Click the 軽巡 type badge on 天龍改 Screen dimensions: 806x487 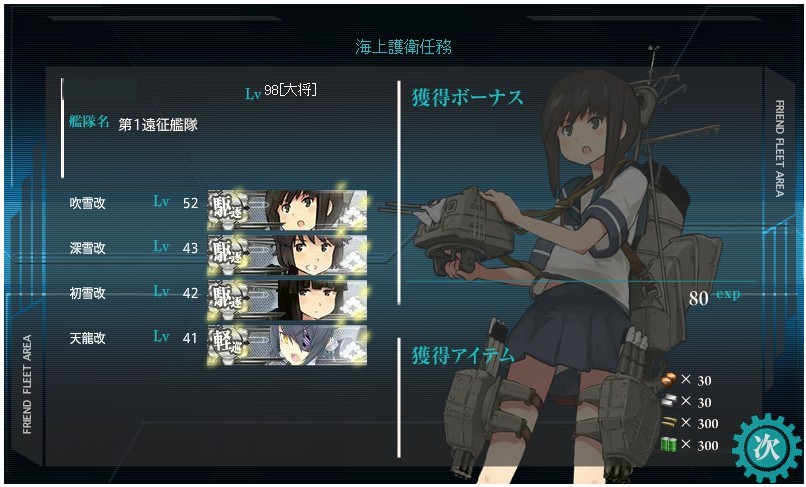[228, 343]
